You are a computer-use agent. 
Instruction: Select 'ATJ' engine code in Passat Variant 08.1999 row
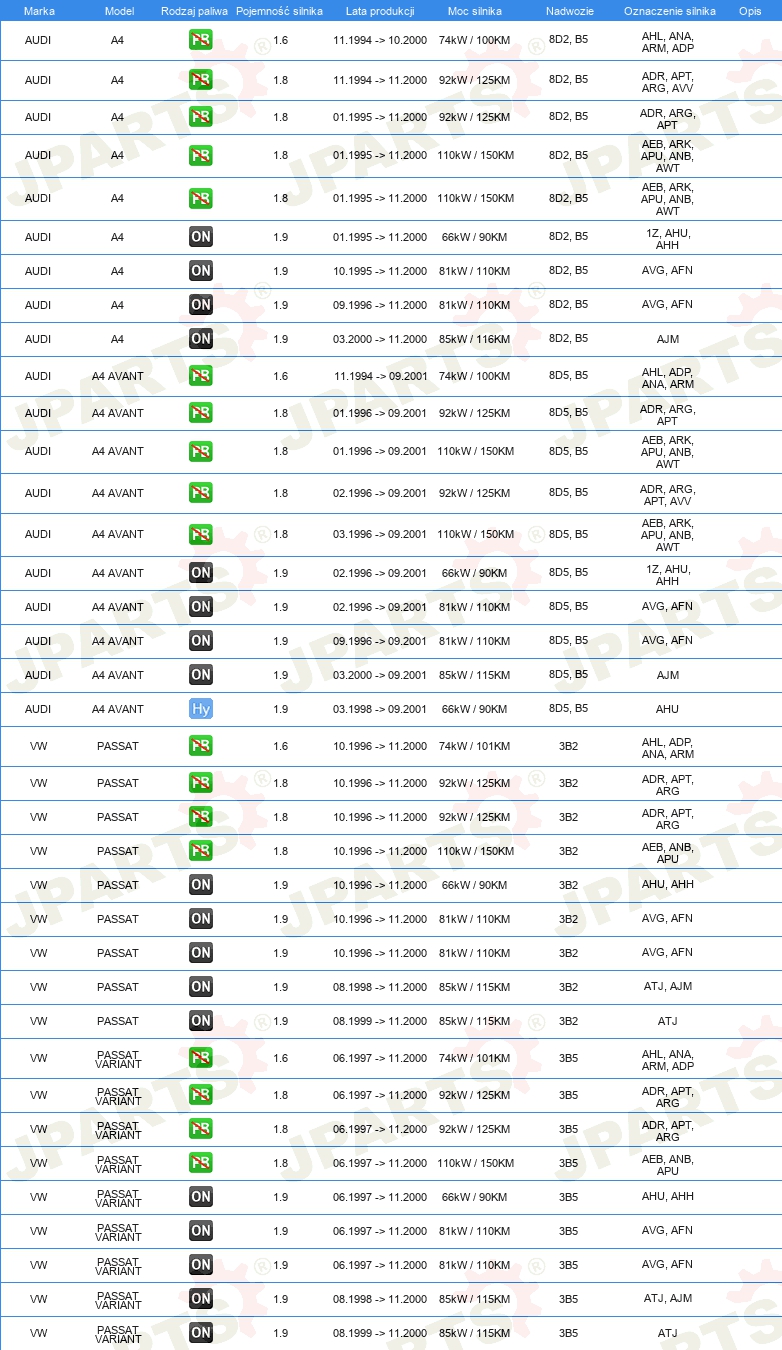(668, 1333)
